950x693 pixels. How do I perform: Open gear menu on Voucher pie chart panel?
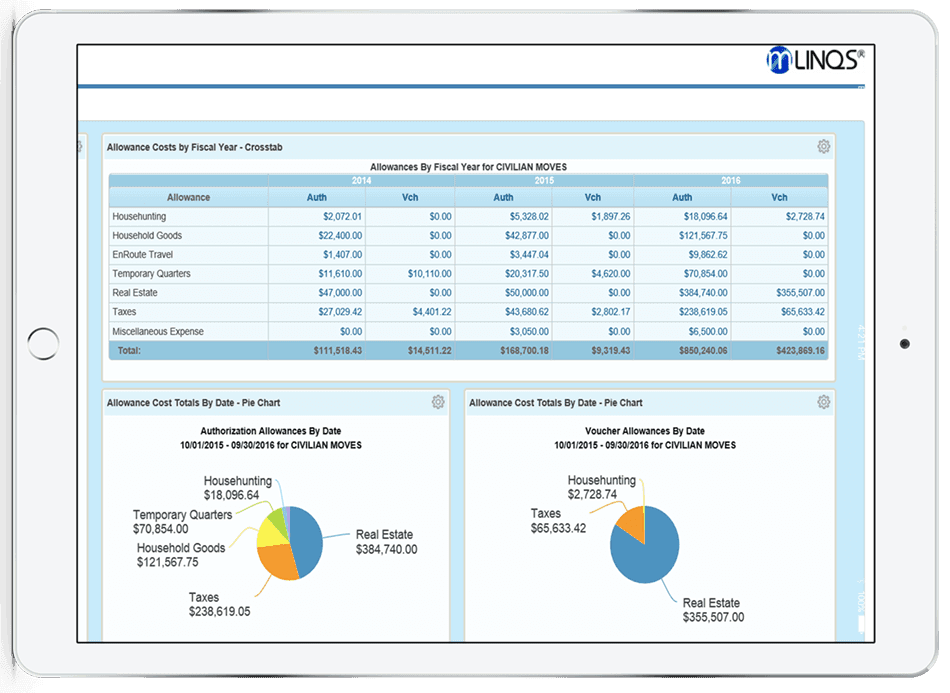pos(823,402)
